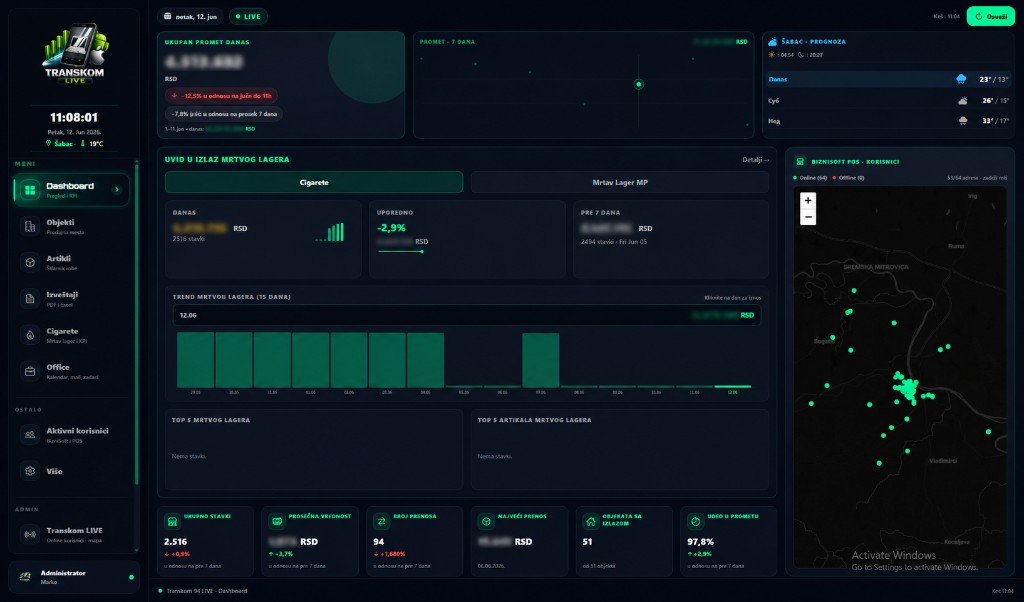
Task: Click the Prosečna vrednost money icon
Action: [x=277, y=521]
